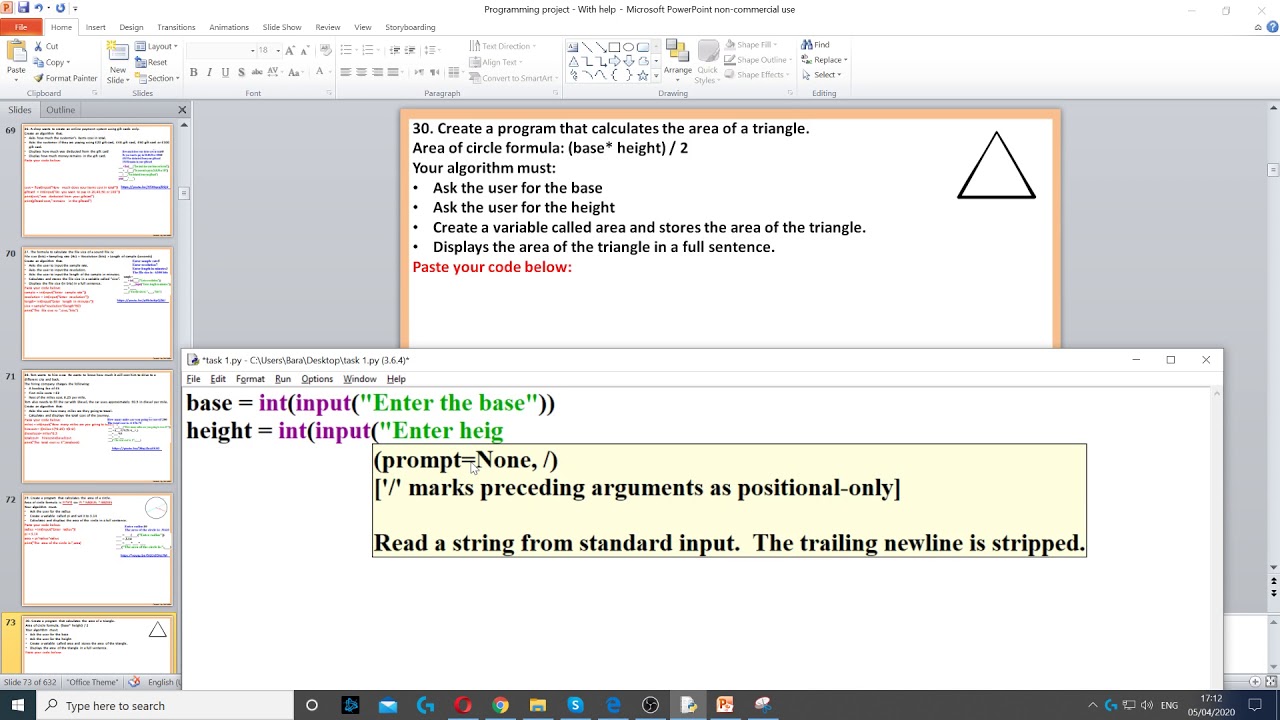The width and height of the screenshot is (1280, 720).
Task: Click the spell check status bar icon
Action: click(x=135, y=682)
